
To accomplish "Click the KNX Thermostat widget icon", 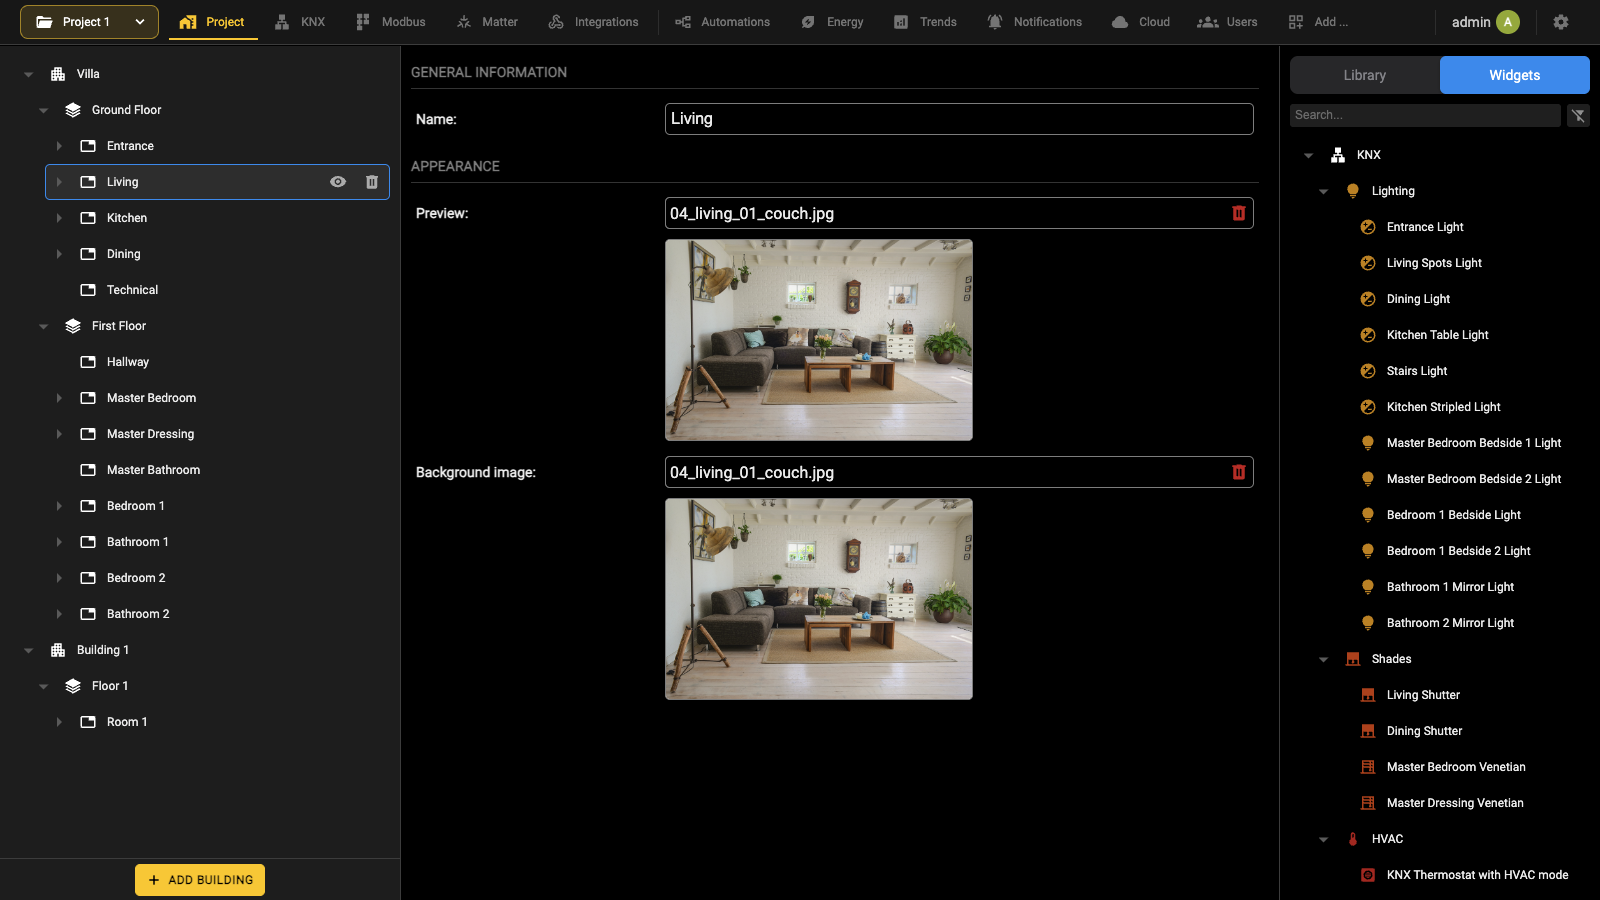I will [x=1368, y=875].
